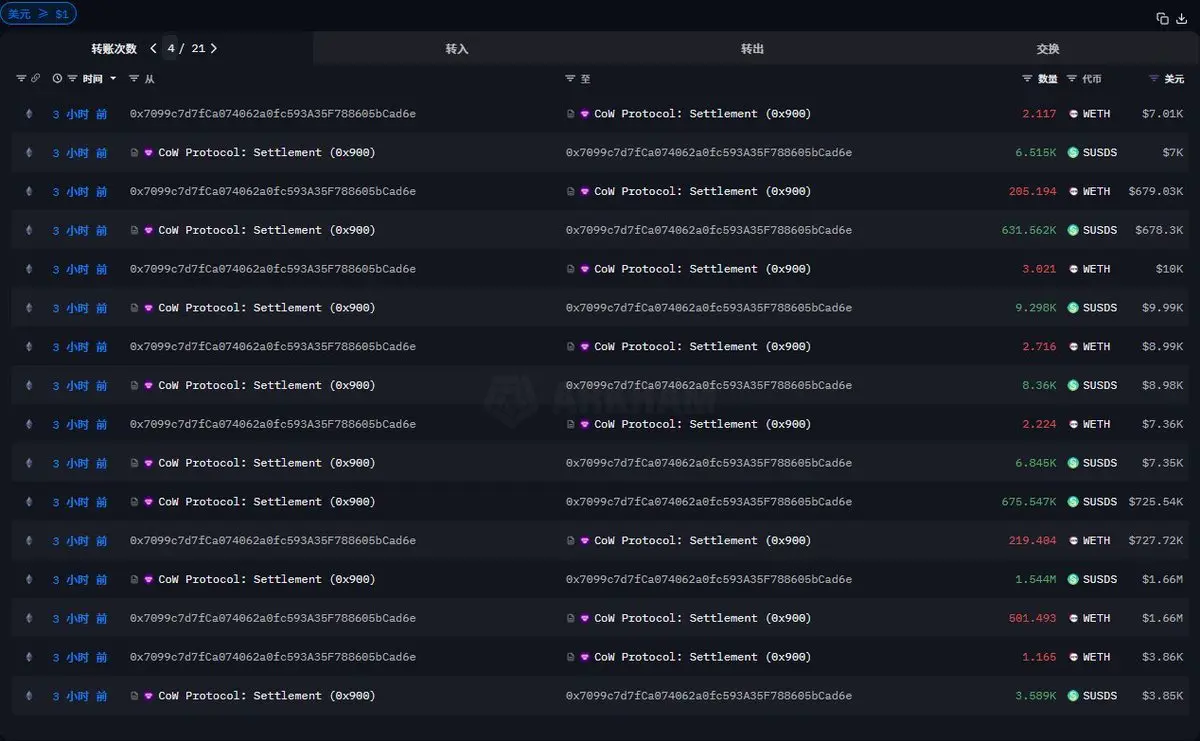Click the contract document icon in the 6.515K row
Viewport: 1200px width, 741px height.
[134, 153]
